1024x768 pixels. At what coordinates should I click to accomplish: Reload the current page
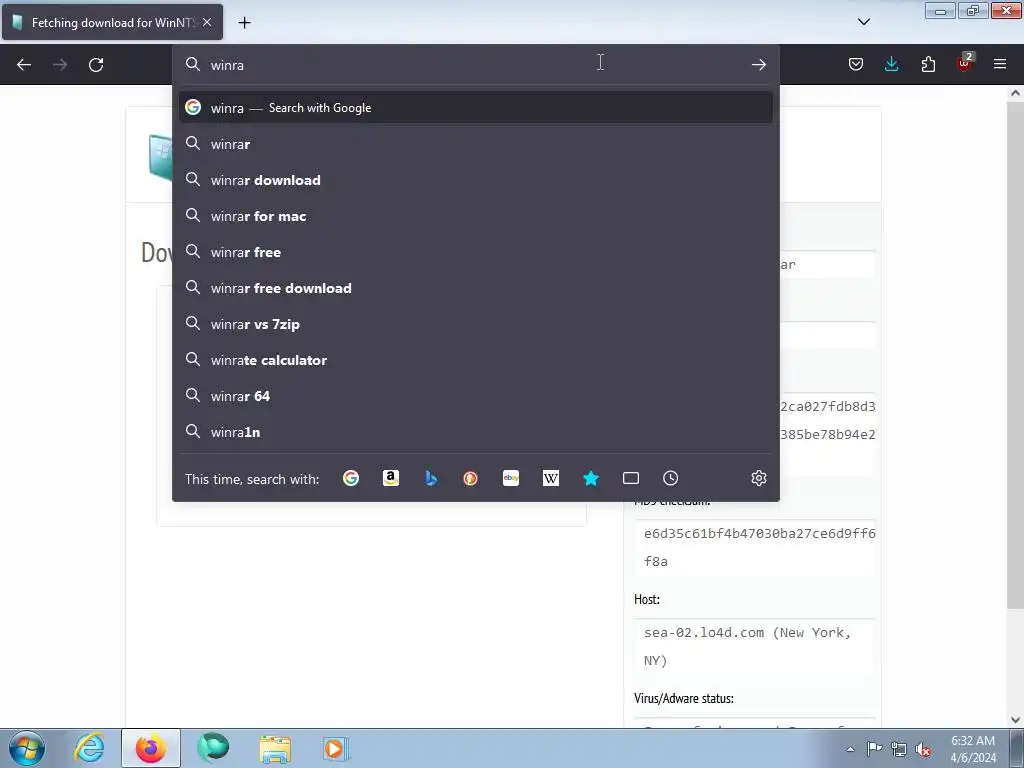click(96, 65)
